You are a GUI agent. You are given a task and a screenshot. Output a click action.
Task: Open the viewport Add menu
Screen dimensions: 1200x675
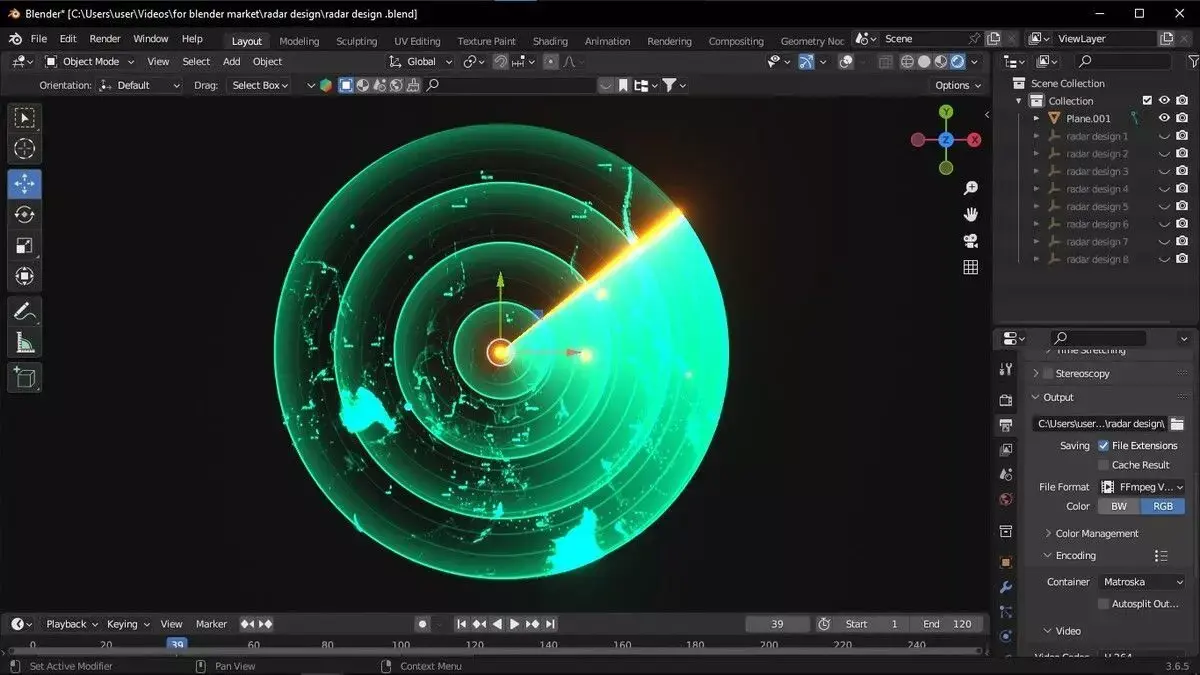pyautogui.click(x=231, y=62)
